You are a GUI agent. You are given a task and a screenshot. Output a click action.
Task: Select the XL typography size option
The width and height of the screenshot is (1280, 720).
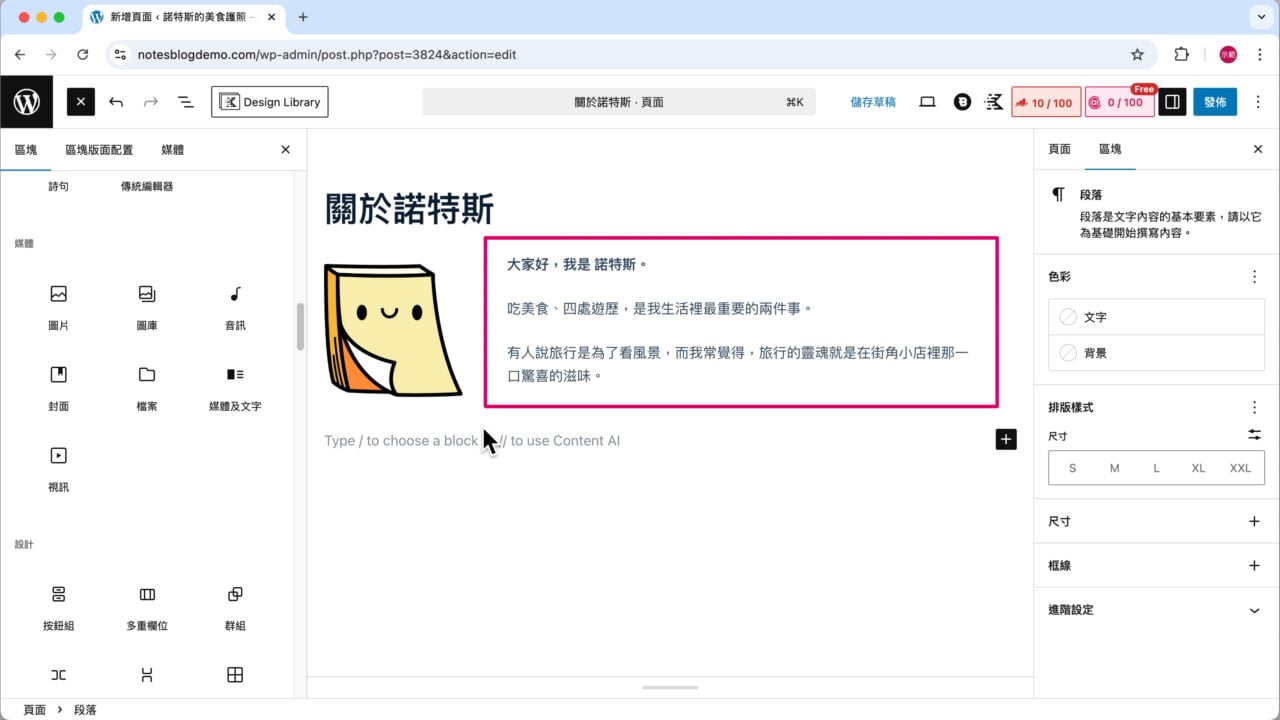1198,467
